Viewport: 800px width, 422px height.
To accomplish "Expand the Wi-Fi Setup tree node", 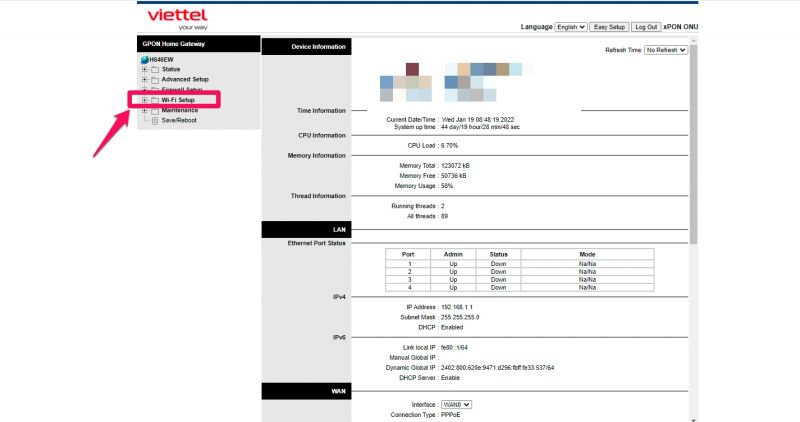I will pos(144,100).
